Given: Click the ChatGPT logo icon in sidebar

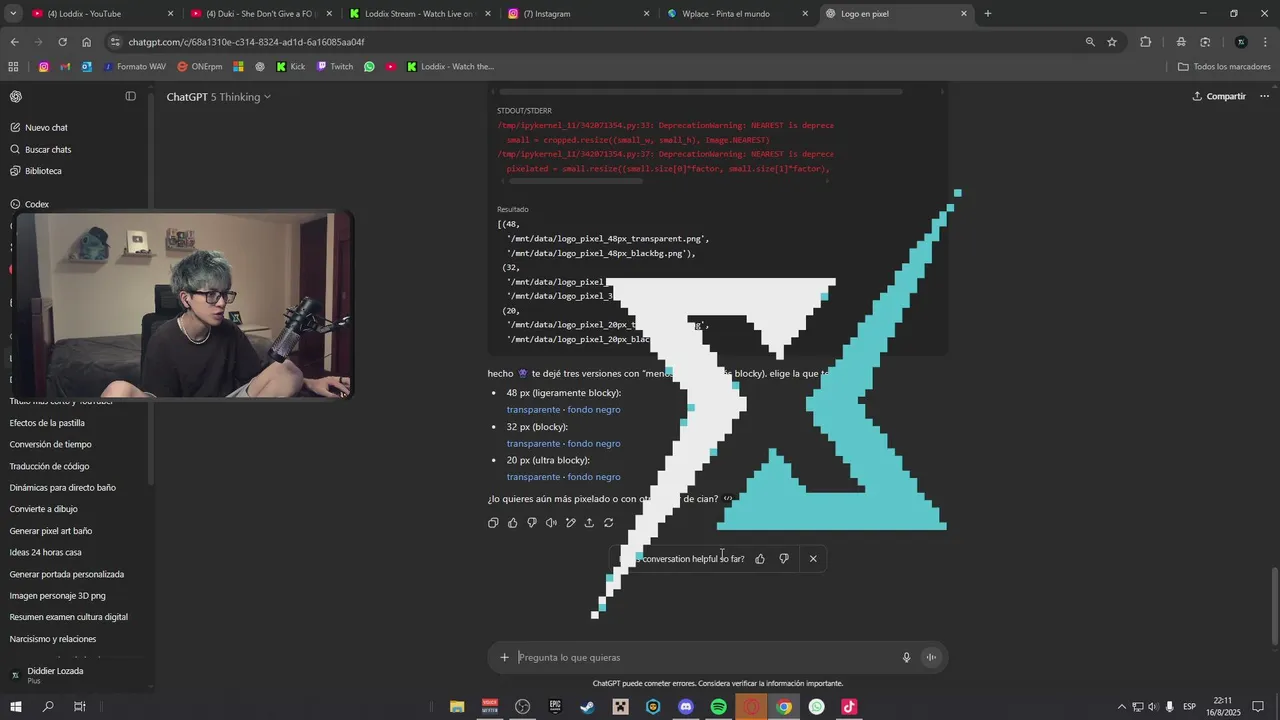Looking at the screenshot, I should 16,96.
